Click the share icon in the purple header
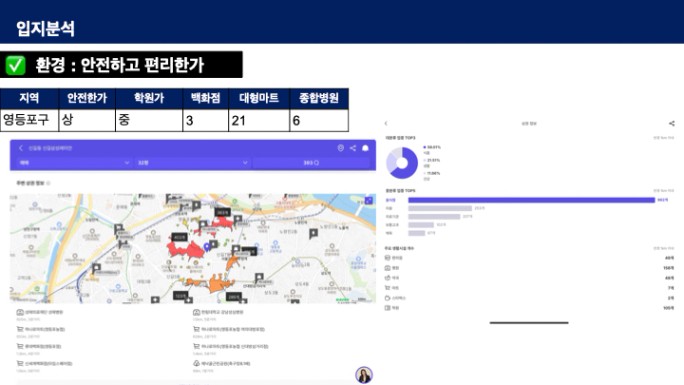 tap(352, 148)
